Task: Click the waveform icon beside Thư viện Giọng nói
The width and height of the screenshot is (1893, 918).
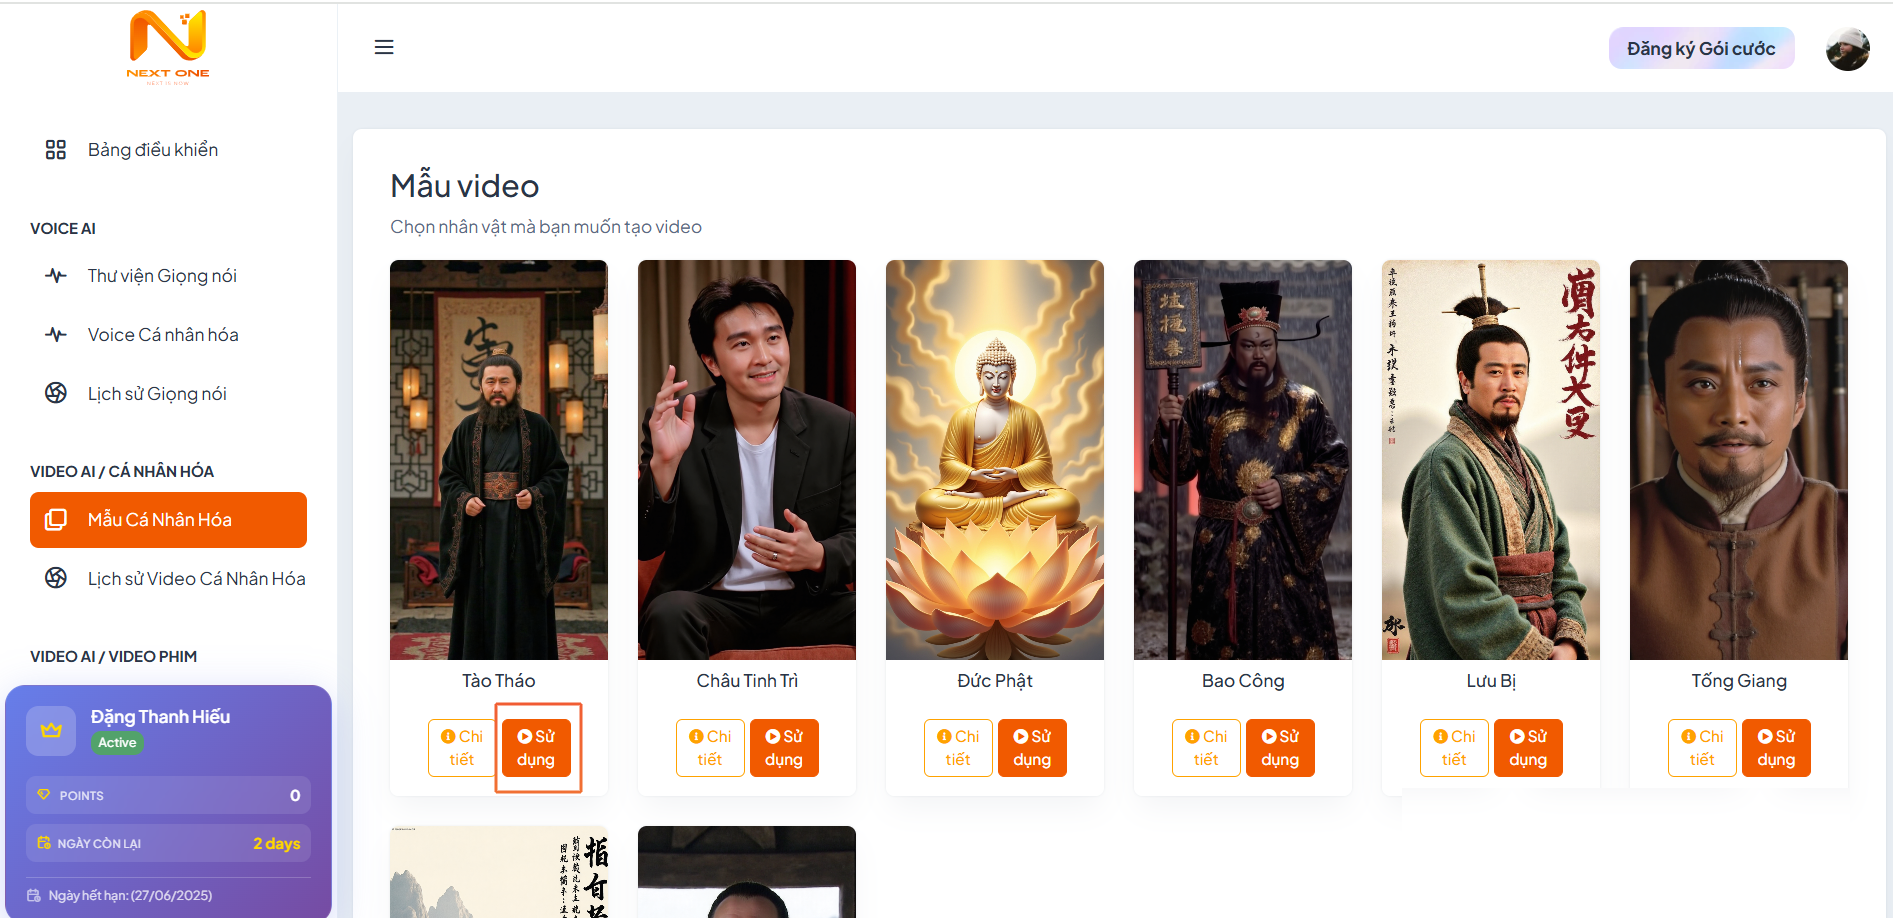Action: [56, 276]
